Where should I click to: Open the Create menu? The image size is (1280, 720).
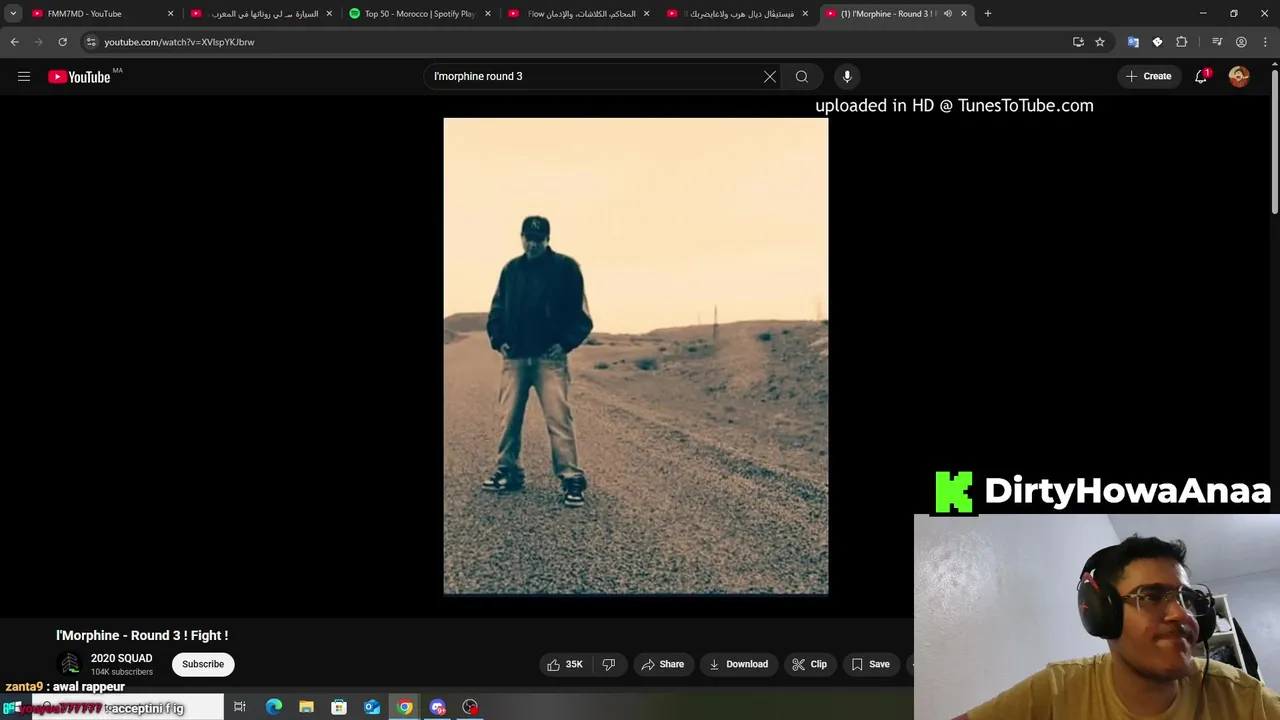tap(1148, 76)
